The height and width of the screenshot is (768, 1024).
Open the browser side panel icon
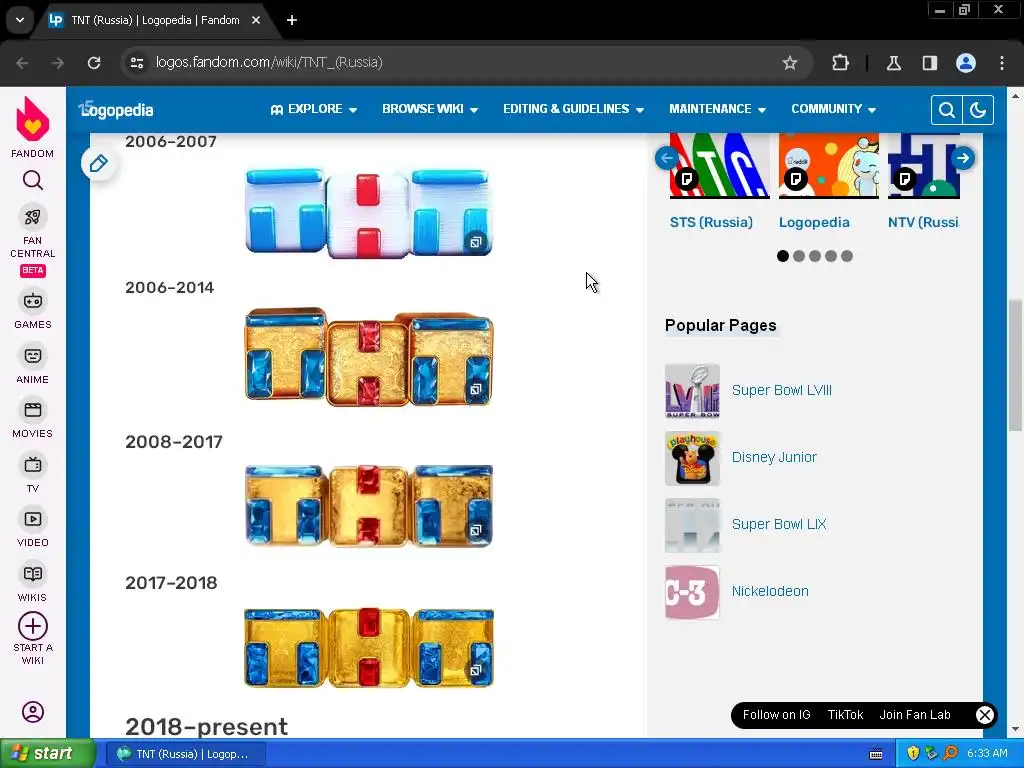(929, 63)
